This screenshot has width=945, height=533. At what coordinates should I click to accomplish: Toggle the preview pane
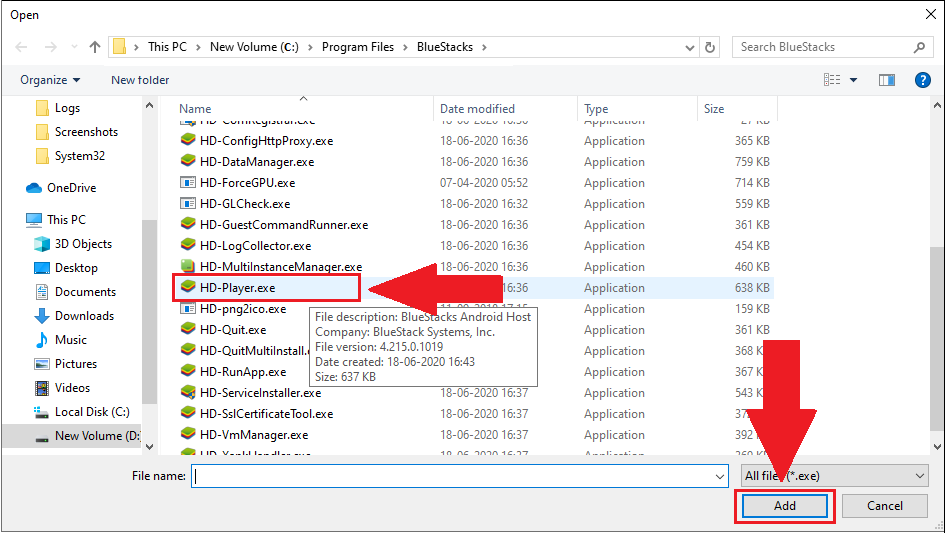point(887,80)
